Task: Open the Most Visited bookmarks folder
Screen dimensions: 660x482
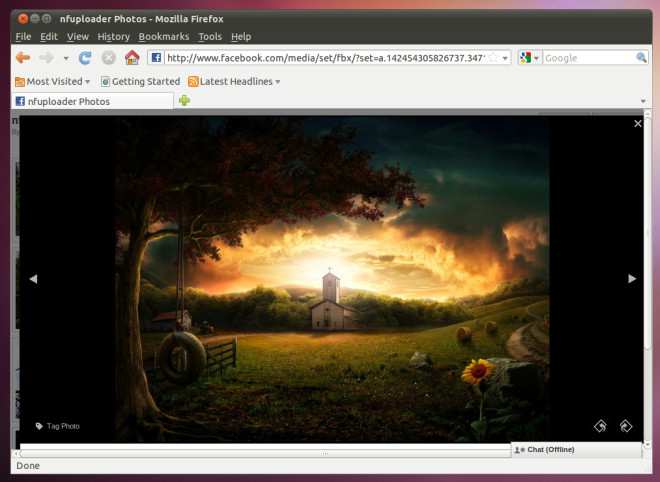Action: click(x=53, y=81)
